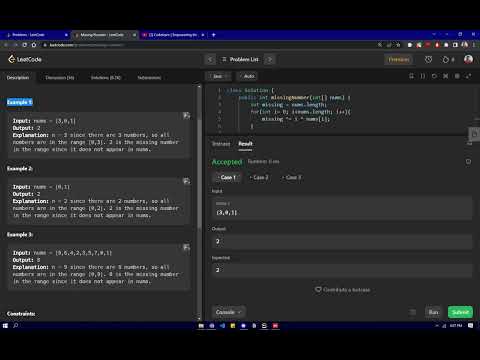
Task: Click the streak fire icon
Action: click(446, 59)
